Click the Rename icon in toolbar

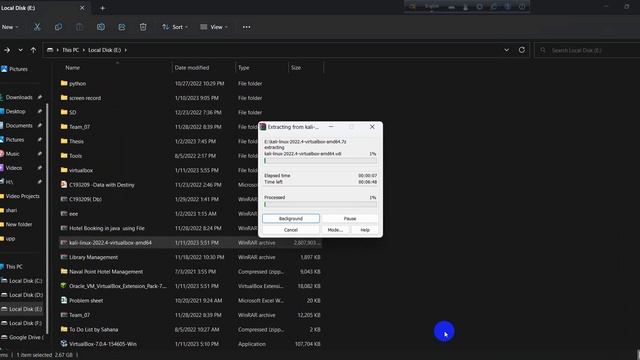pyautogui.click(x=101, y=27)
